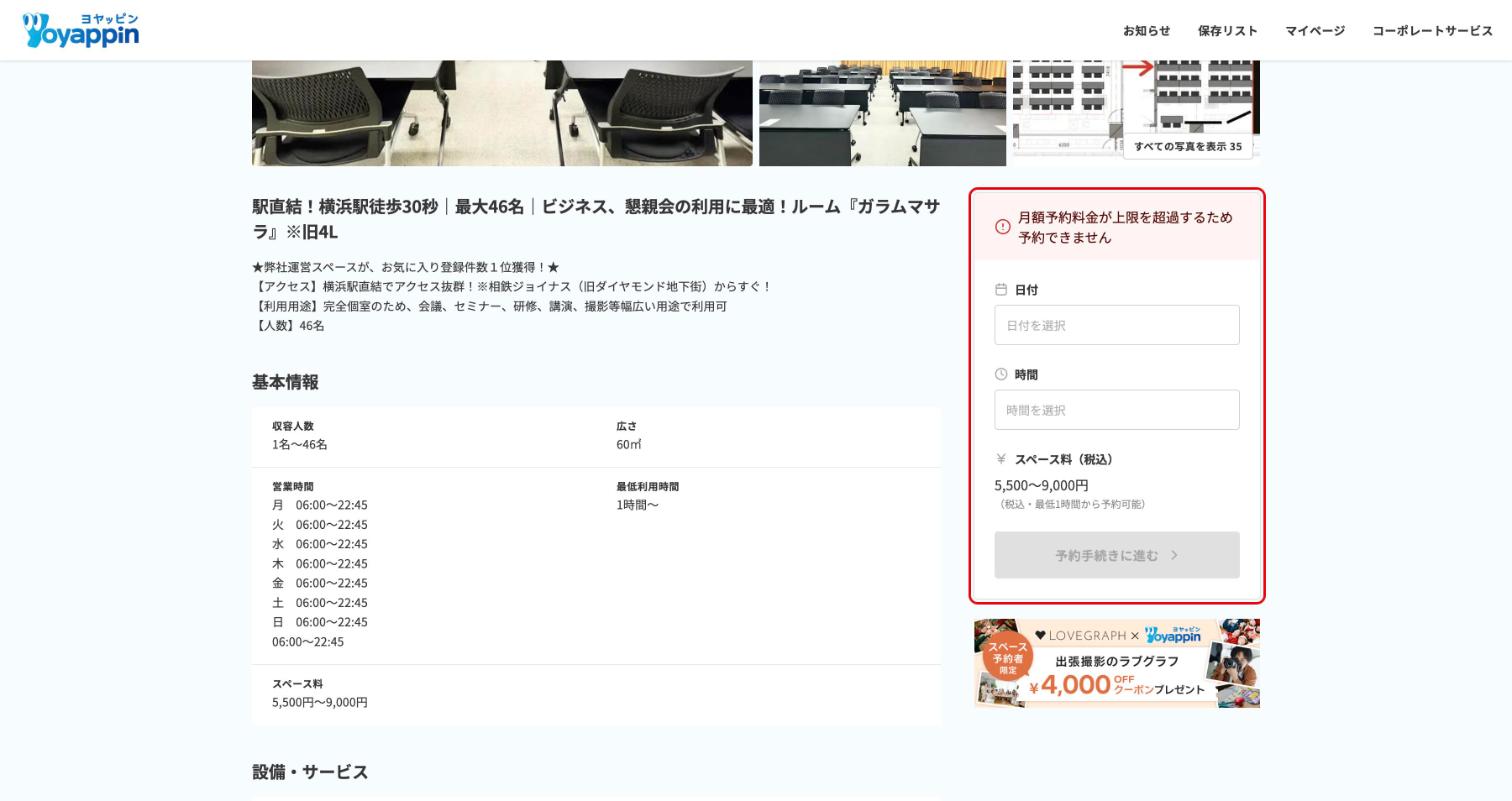Go to マイページ
Viewport: 1512px width, 801px height.
click(1315, 31)
